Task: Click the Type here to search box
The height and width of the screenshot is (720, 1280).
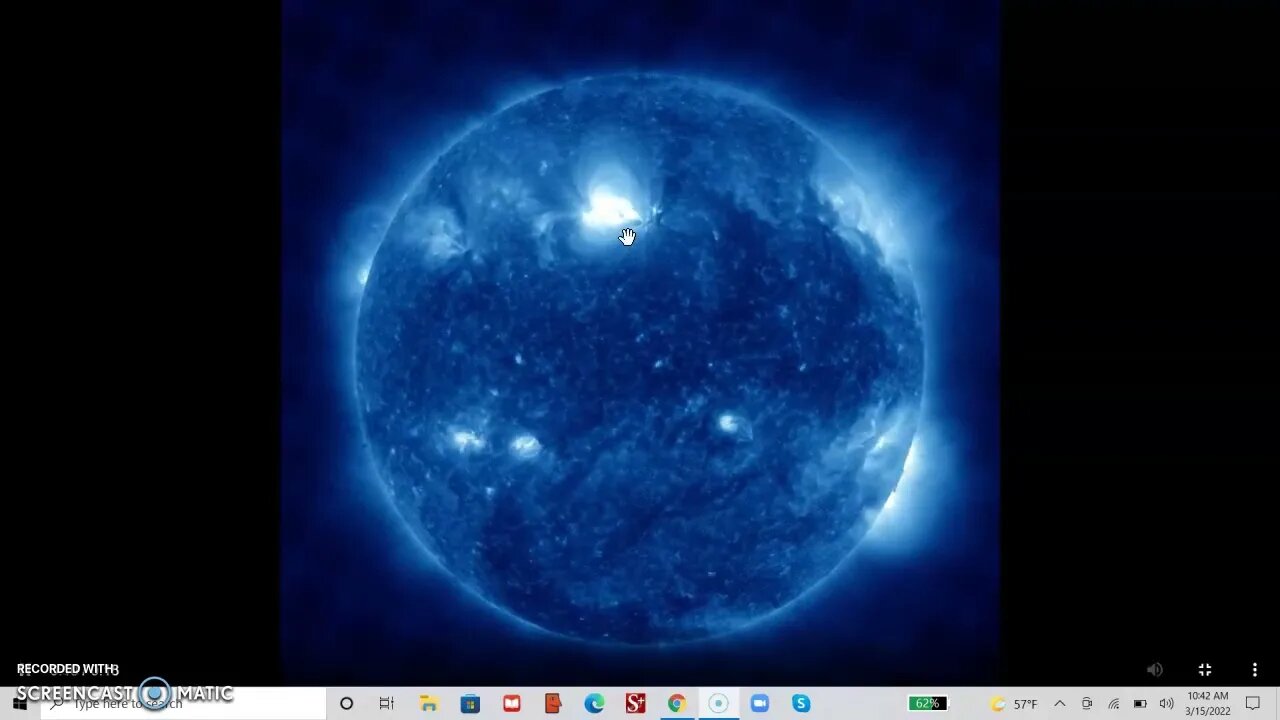Action: click(x=183, y=704)
